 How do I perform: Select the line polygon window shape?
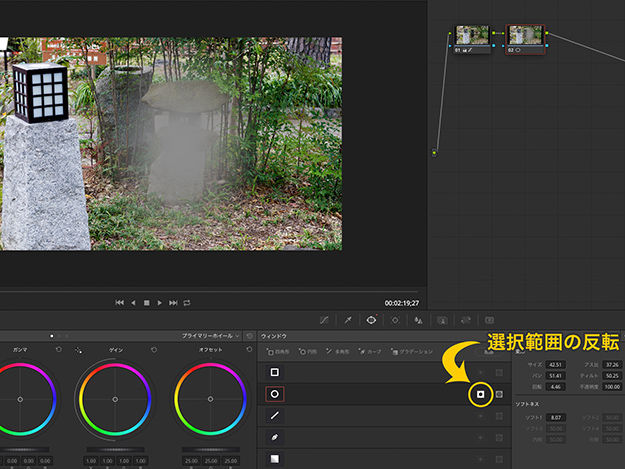(275, 415)
